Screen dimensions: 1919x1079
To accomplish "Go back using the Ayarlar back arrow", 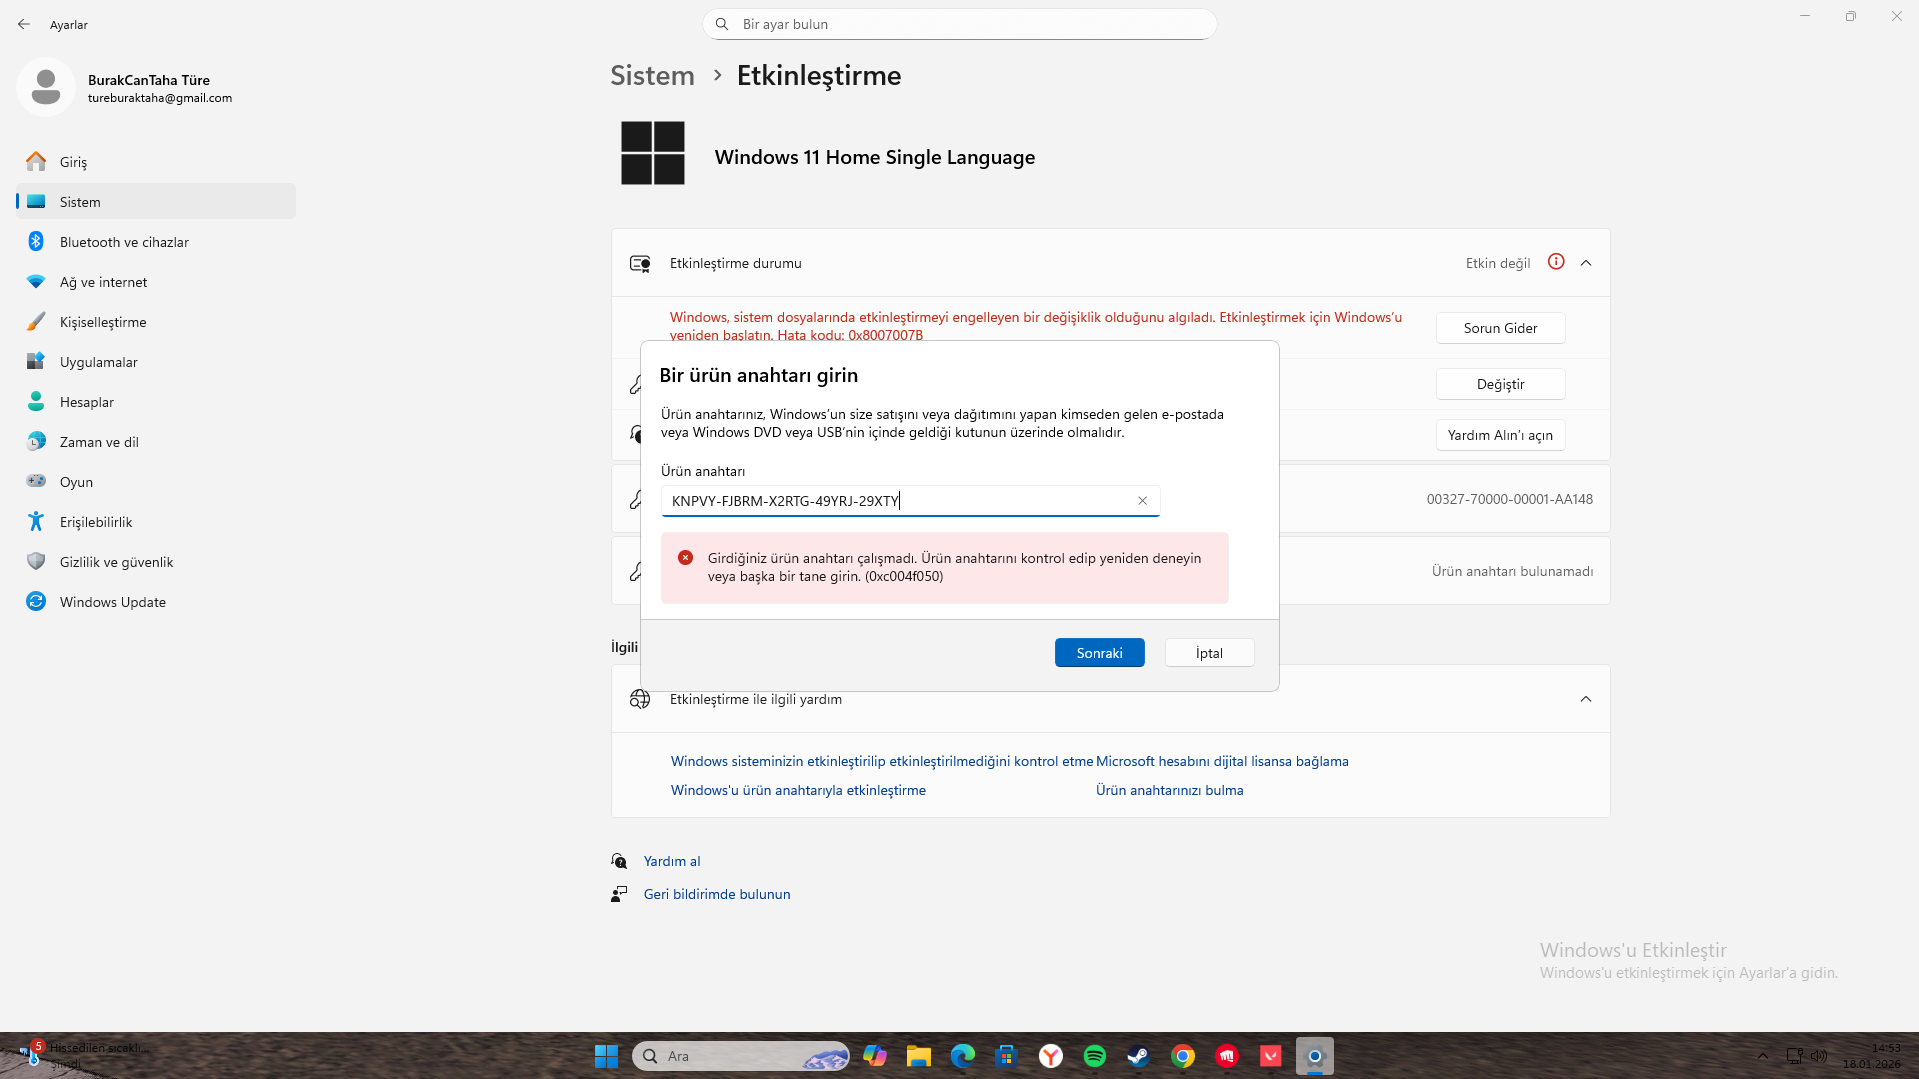I will (x=24, y=24).
